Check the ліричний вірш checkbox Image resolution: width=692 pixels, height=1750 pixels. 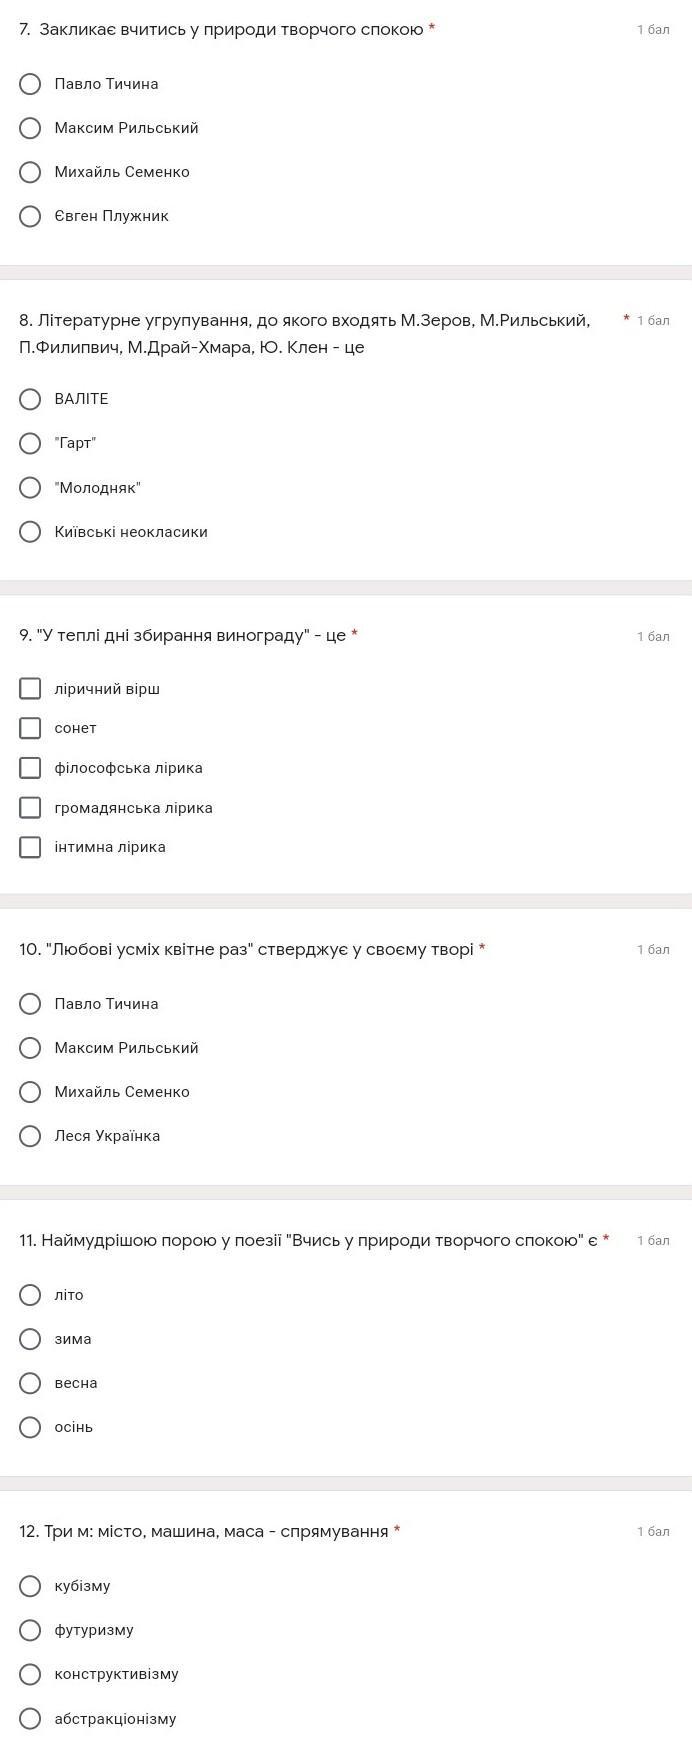(30, 689)
